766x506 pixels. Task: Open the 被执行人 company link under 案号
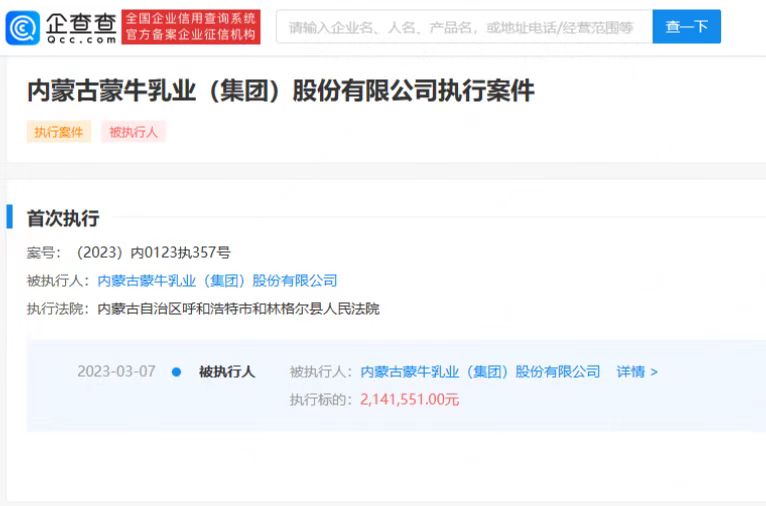coord(217,281)
